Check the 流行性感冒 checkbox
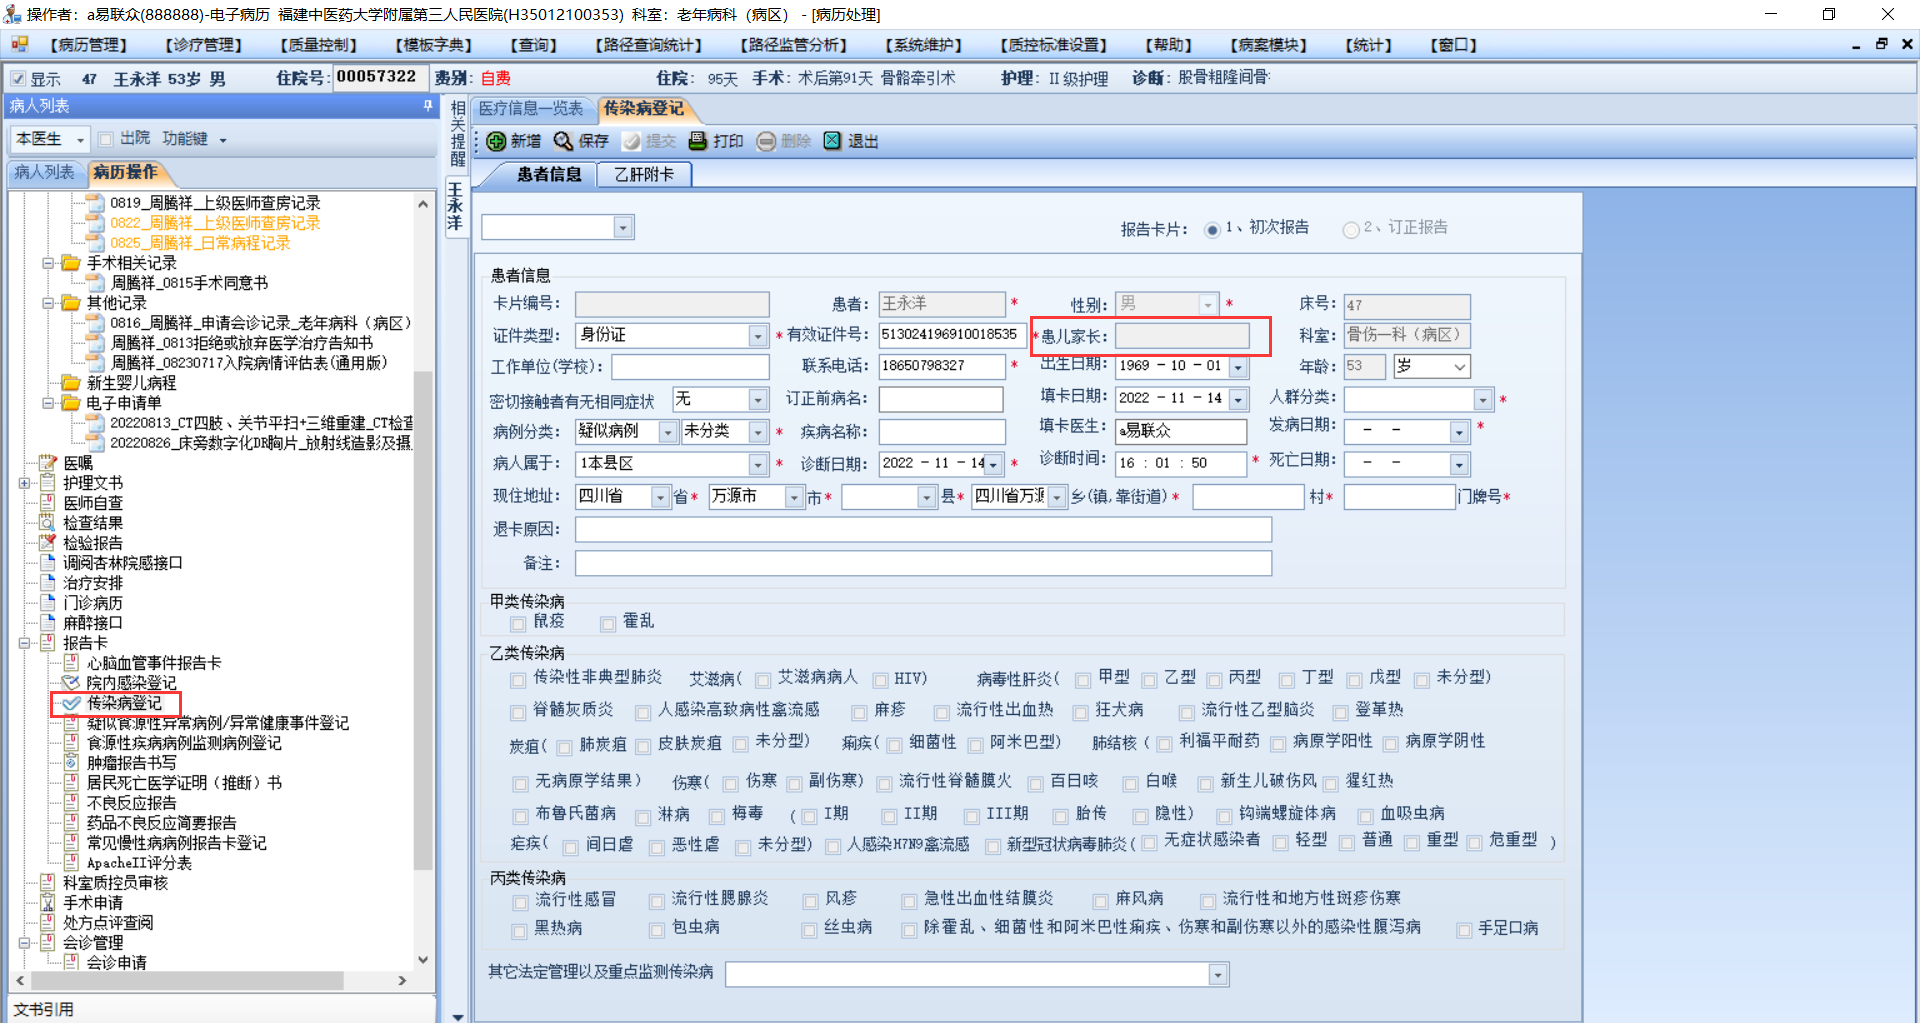The image size is (1920, 1023). (x=520, y=902)
